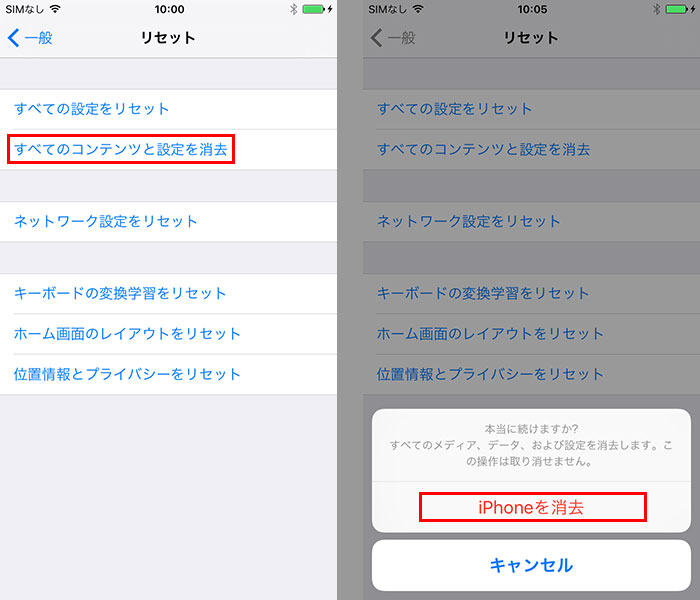This screenshot has width=700, height=600.
Task: Tap キーボードの変換学習をリセット on left screen
Action: tap(168, 294)
